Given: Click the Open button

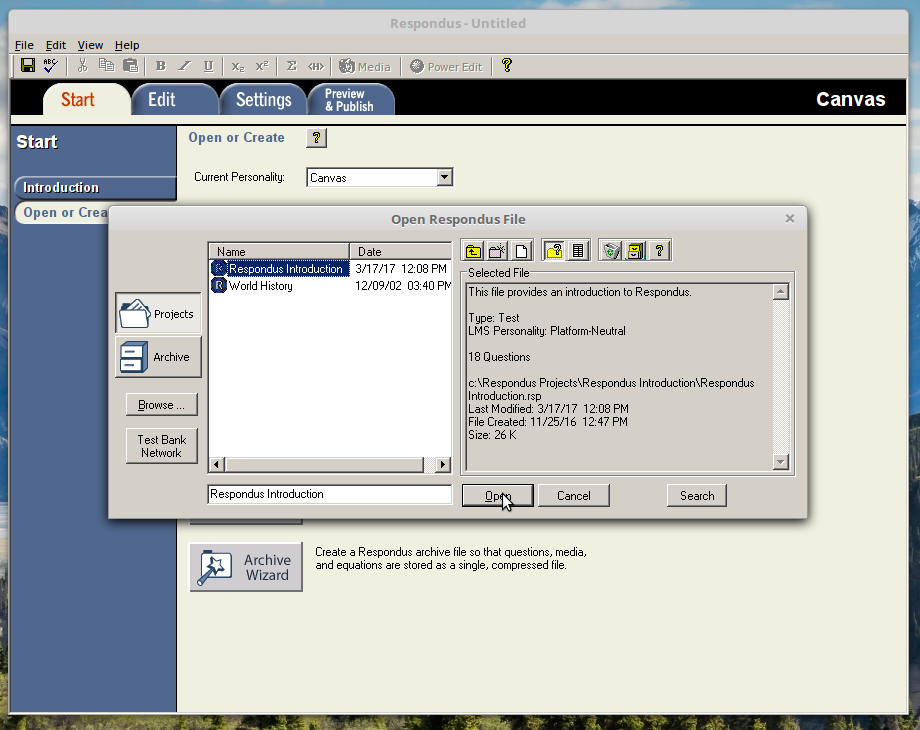Looking at the screenshot, I should pos(498,496).
